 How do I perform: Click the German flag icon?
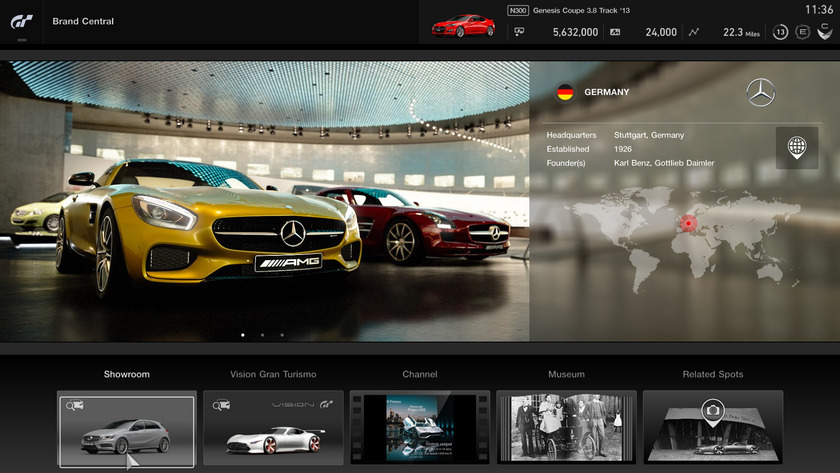(x=565, y=92)
